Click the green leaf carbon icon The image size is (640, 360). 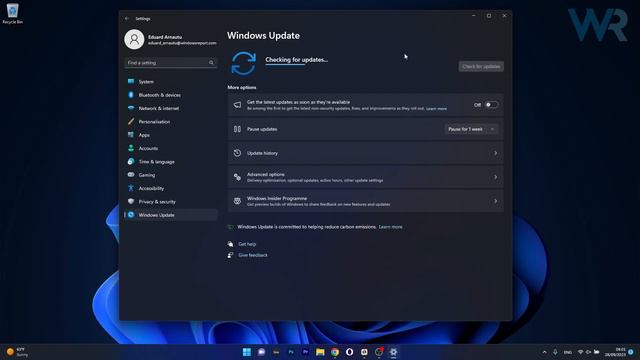coord(231,227)
